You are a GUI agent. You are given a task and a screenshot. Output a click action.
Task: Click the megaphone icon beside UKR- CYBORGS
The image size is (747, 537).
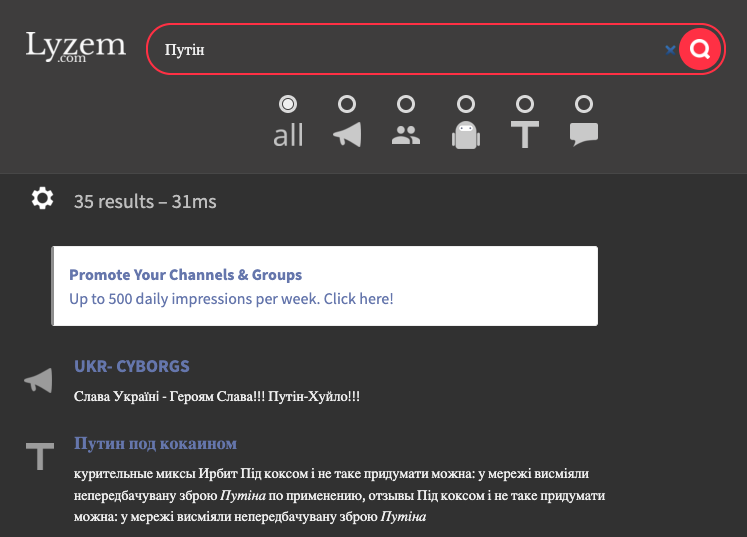click(39, 380)
